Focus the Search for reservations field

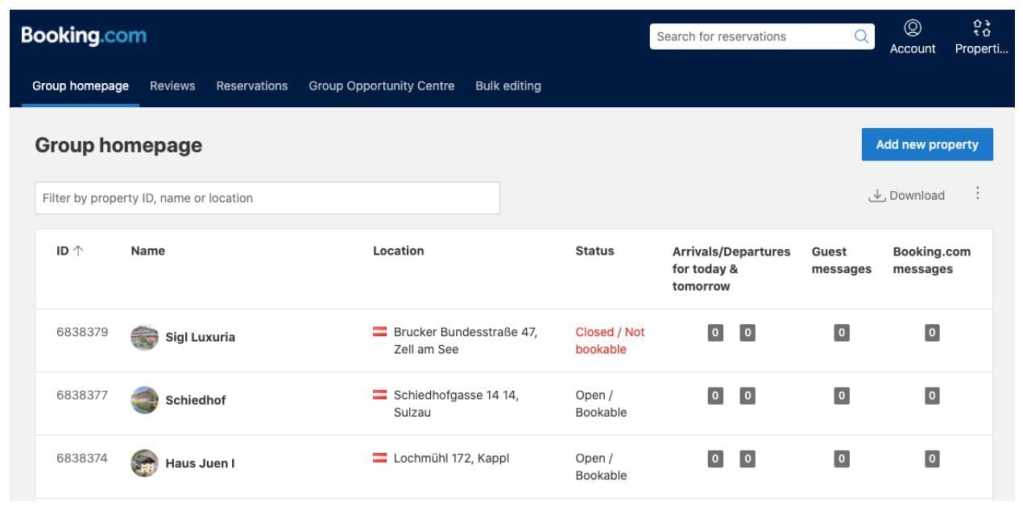point(750,37)
